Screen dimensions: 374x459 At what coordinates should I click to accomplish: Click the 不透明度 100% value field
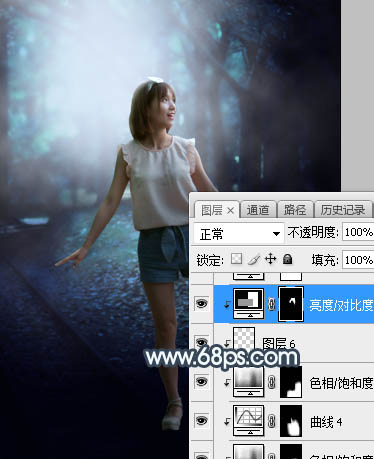(x=358, y=232)
